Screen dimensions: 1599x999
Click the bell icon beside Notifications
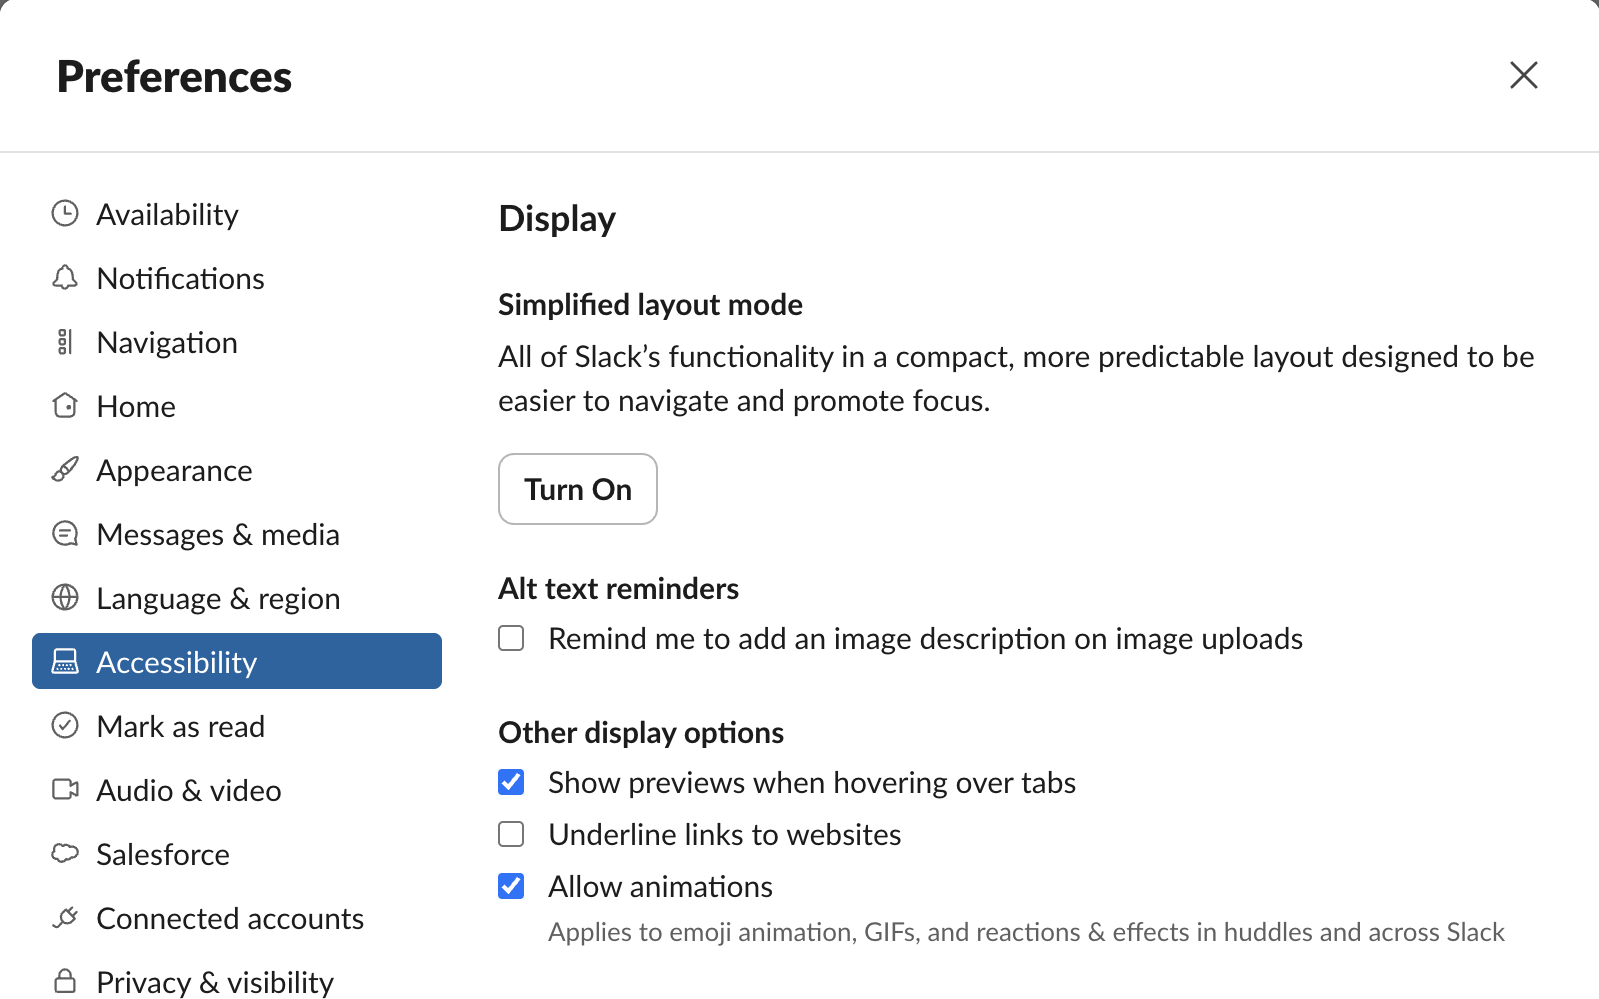(x=65, y=277)
